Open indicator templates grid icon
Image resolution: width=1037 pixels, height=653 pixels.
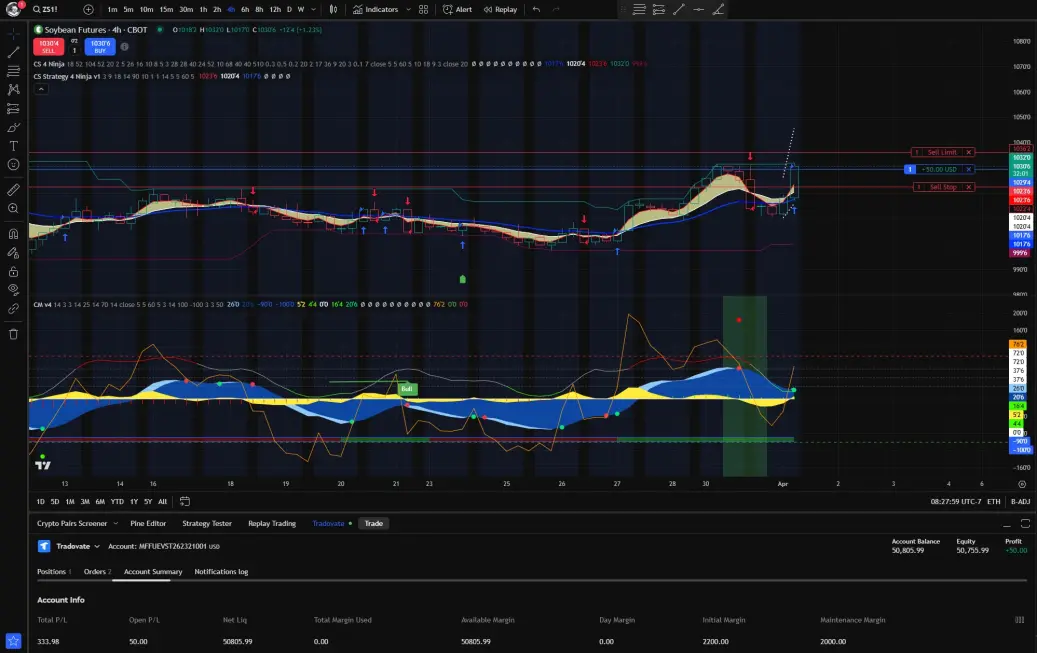tap(423, 9)
